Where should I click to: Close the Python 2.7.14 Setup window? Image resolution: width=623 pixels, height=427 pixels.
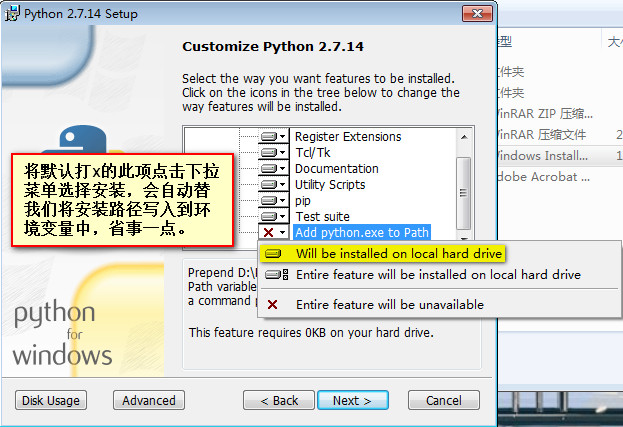click(x=478, y=14)
